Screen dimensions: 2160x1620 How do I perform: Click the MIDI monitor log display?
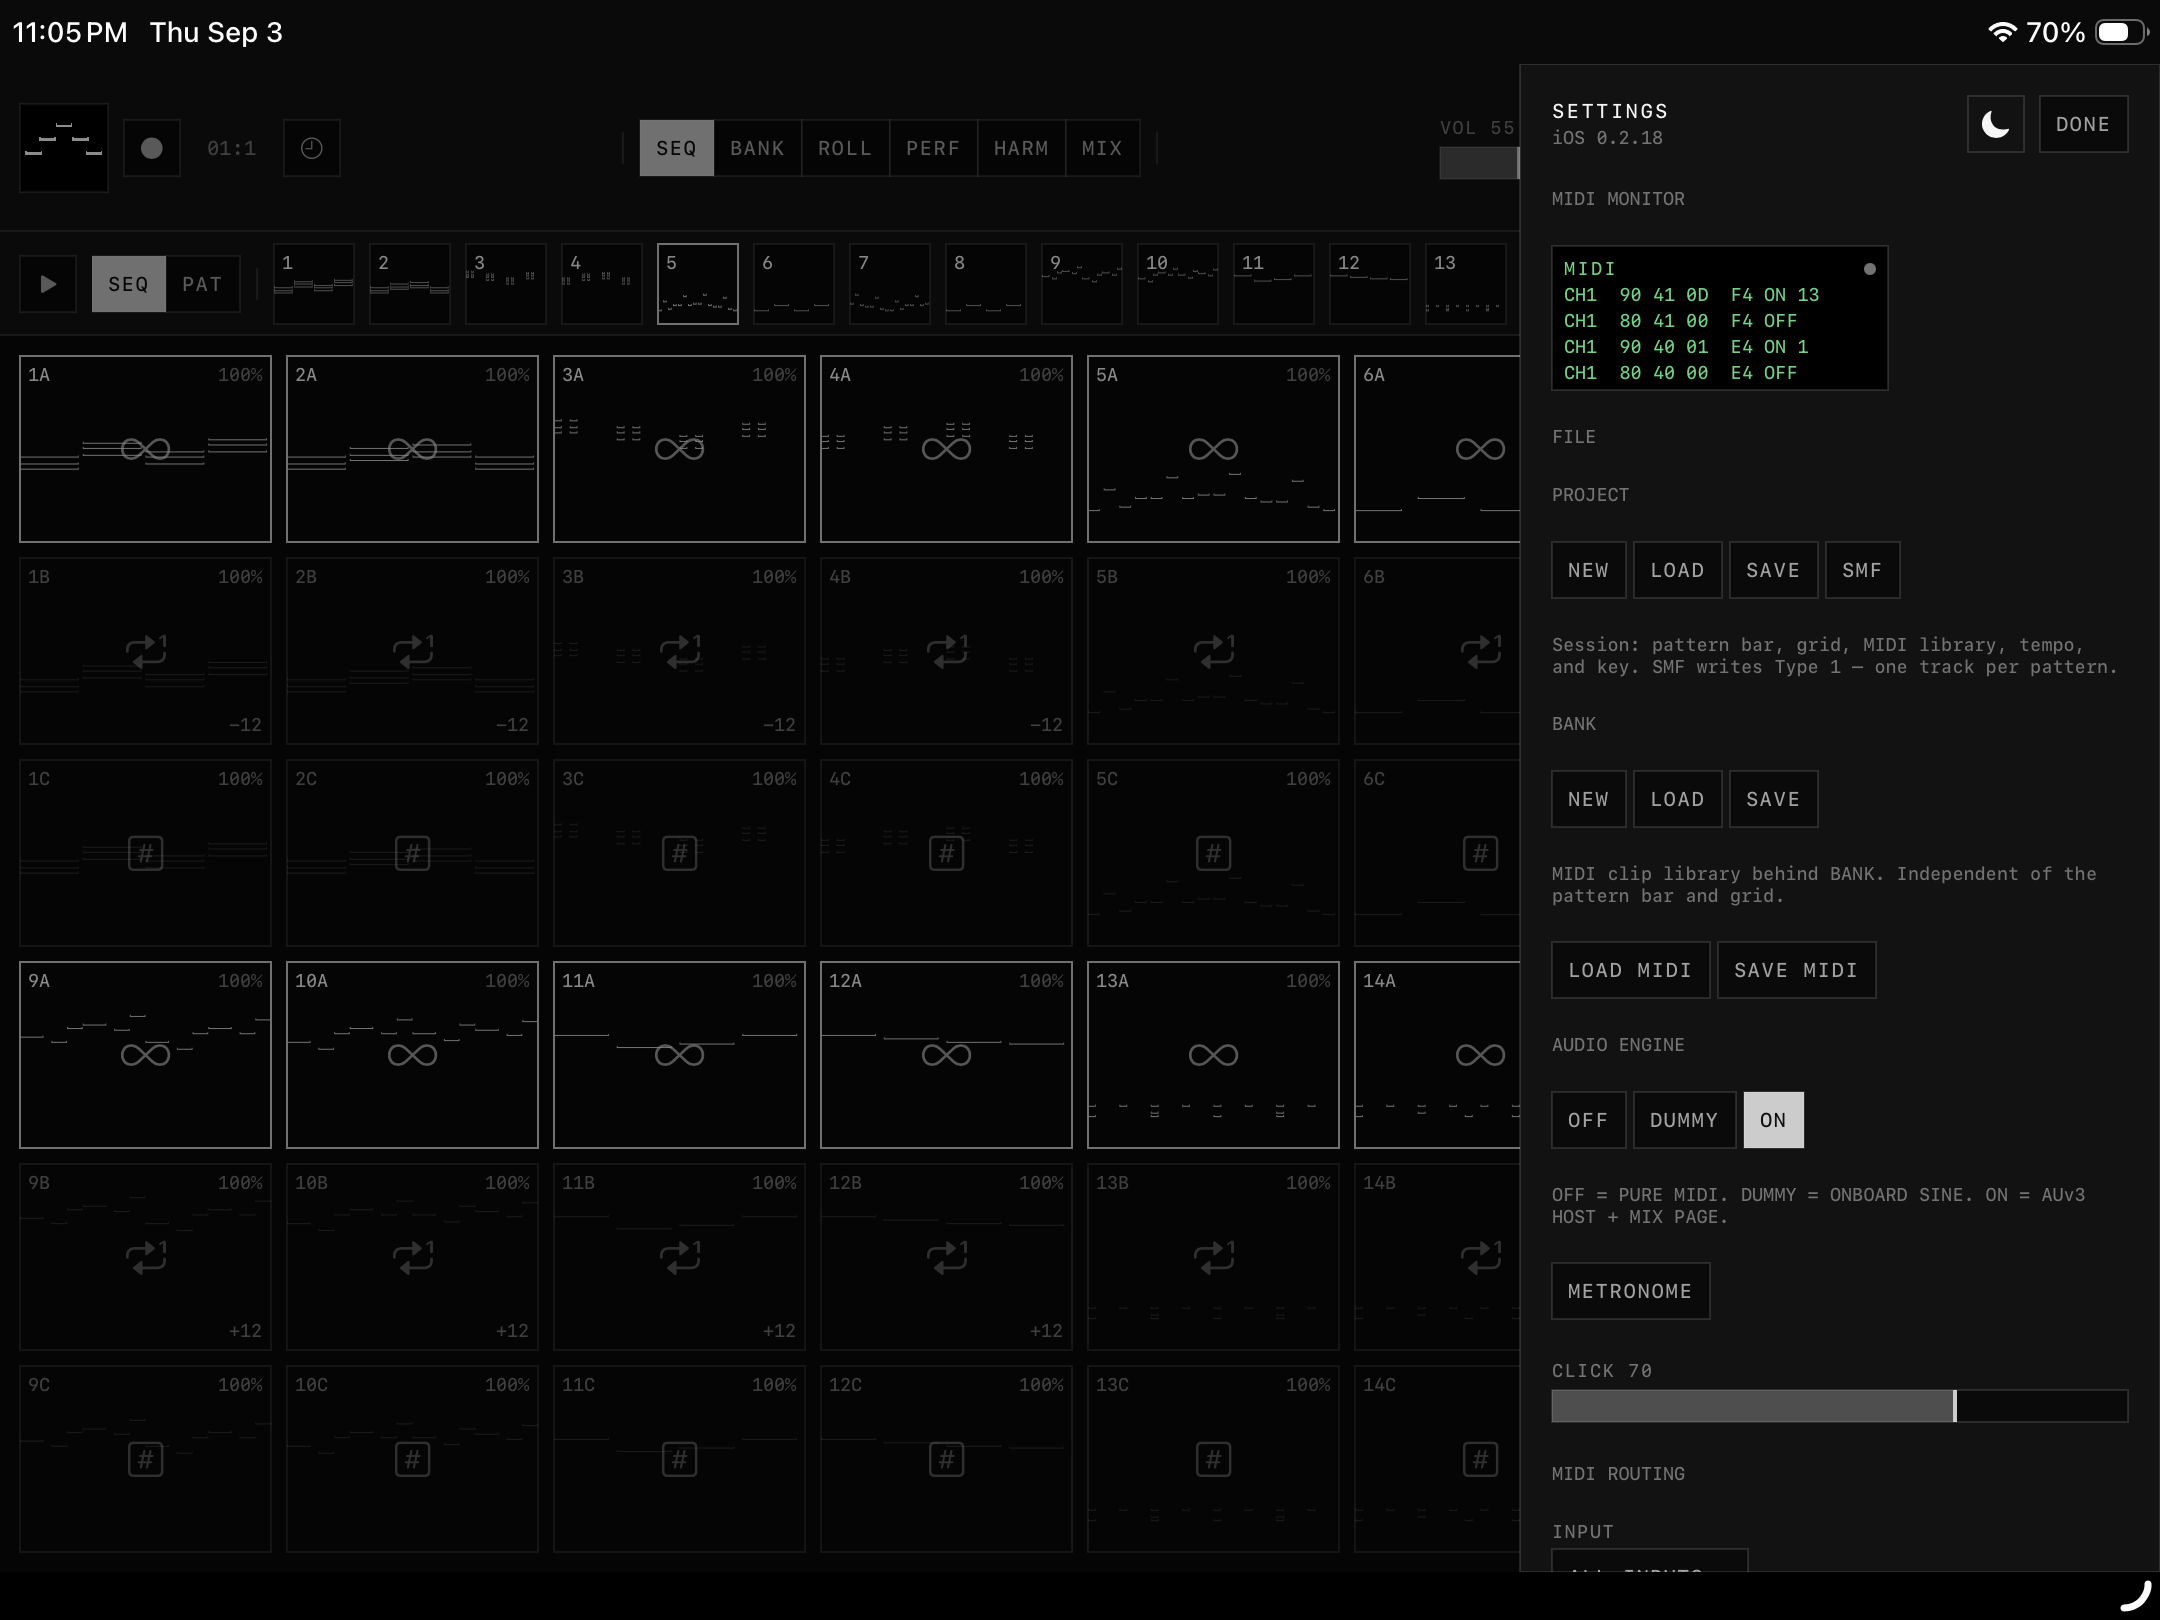pyautogui.click(x=1720, y=318)
